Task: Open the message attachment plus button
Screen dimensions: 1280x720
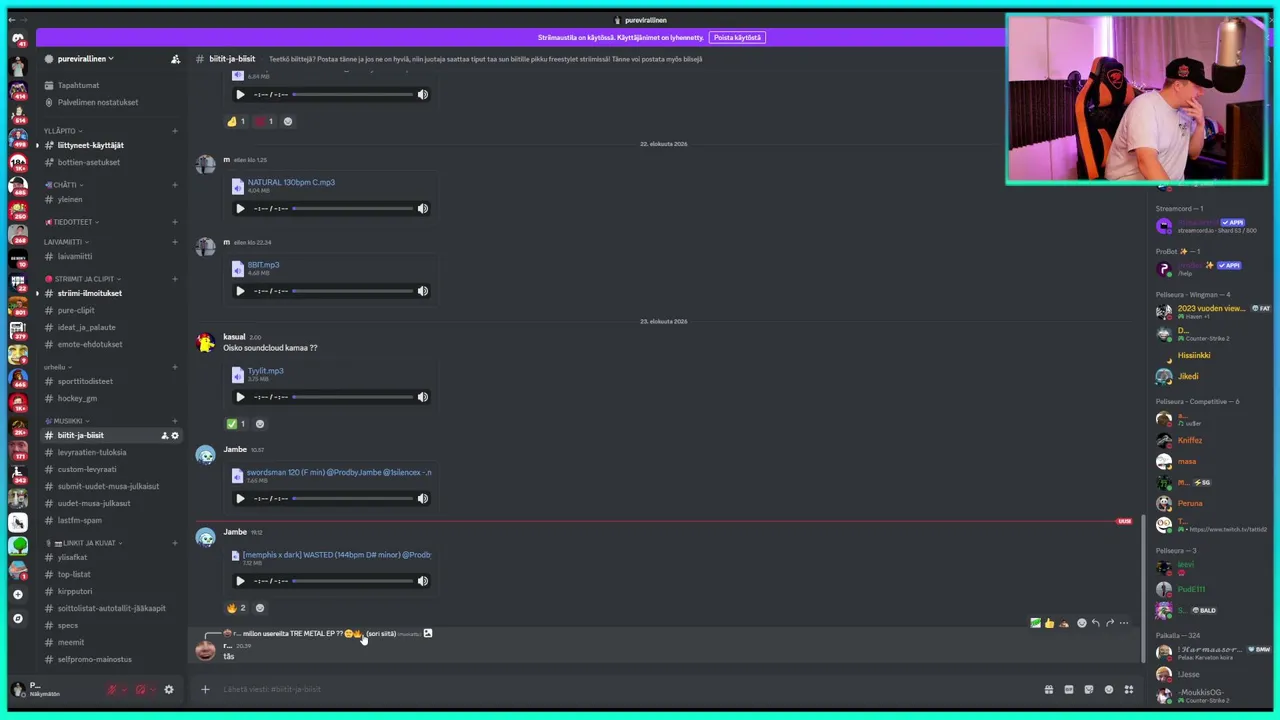Action: [205, 689]
